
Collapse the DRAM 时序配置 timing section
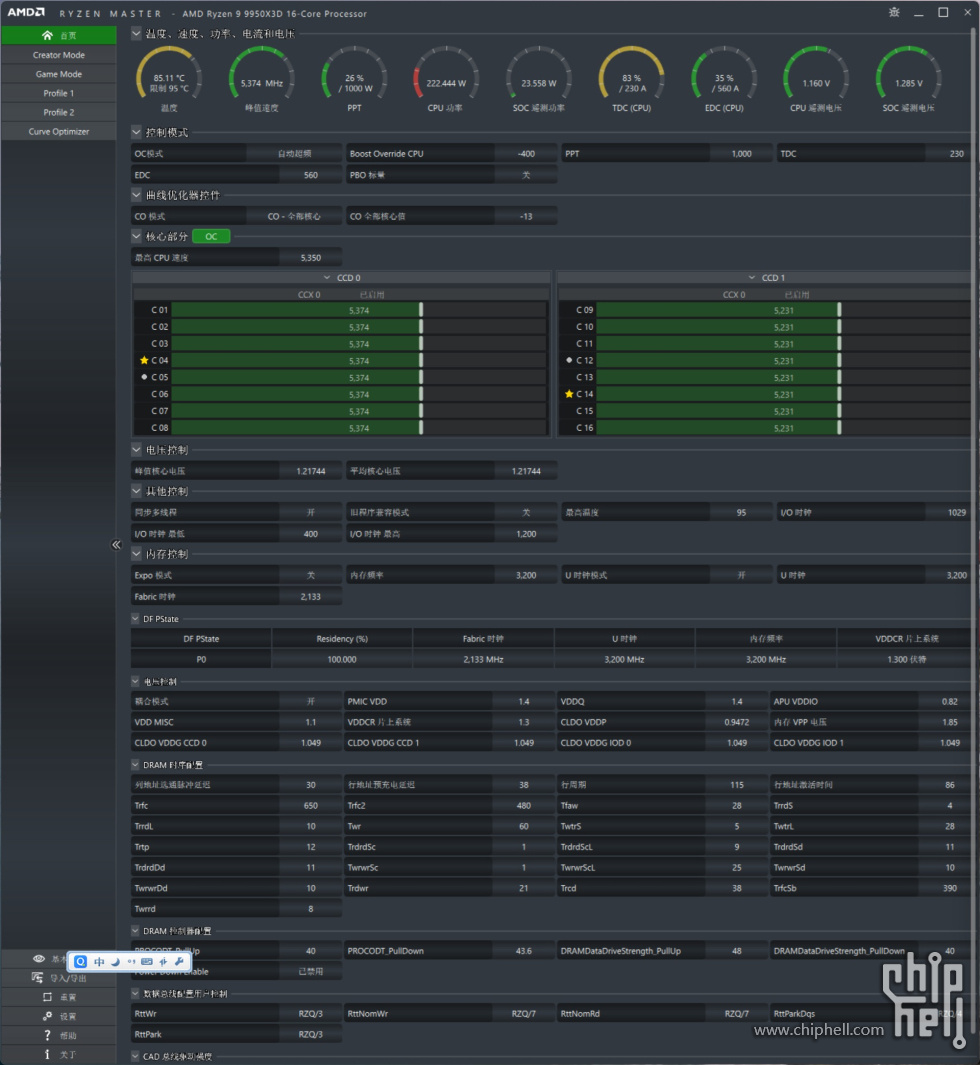(x=135, y=765)
